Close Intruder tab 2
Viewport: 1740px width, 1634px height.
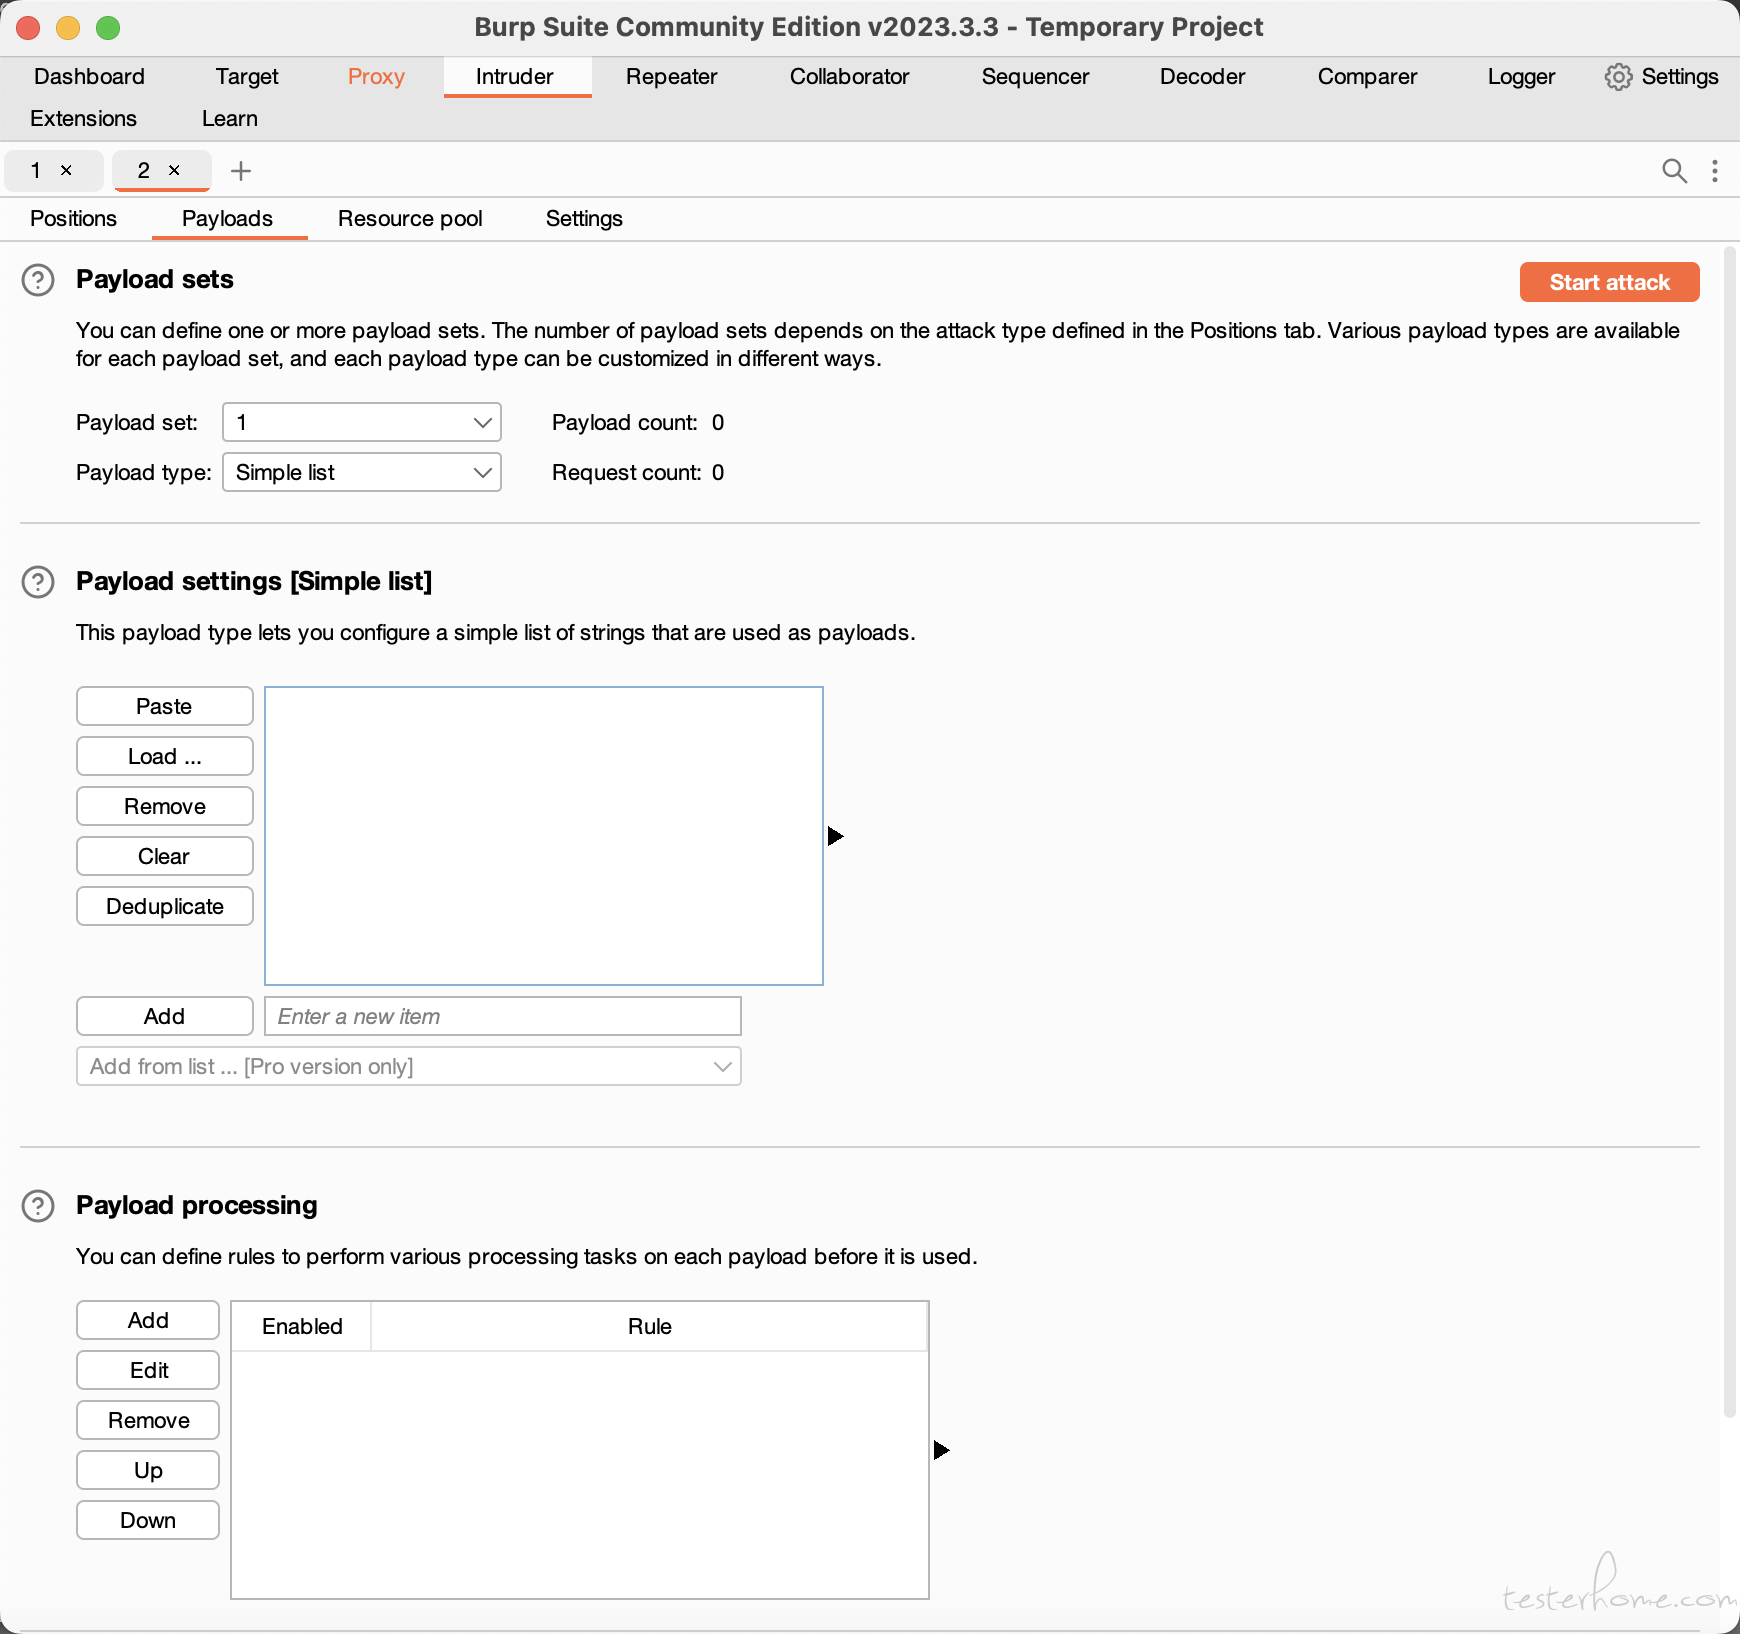(174, 170)
